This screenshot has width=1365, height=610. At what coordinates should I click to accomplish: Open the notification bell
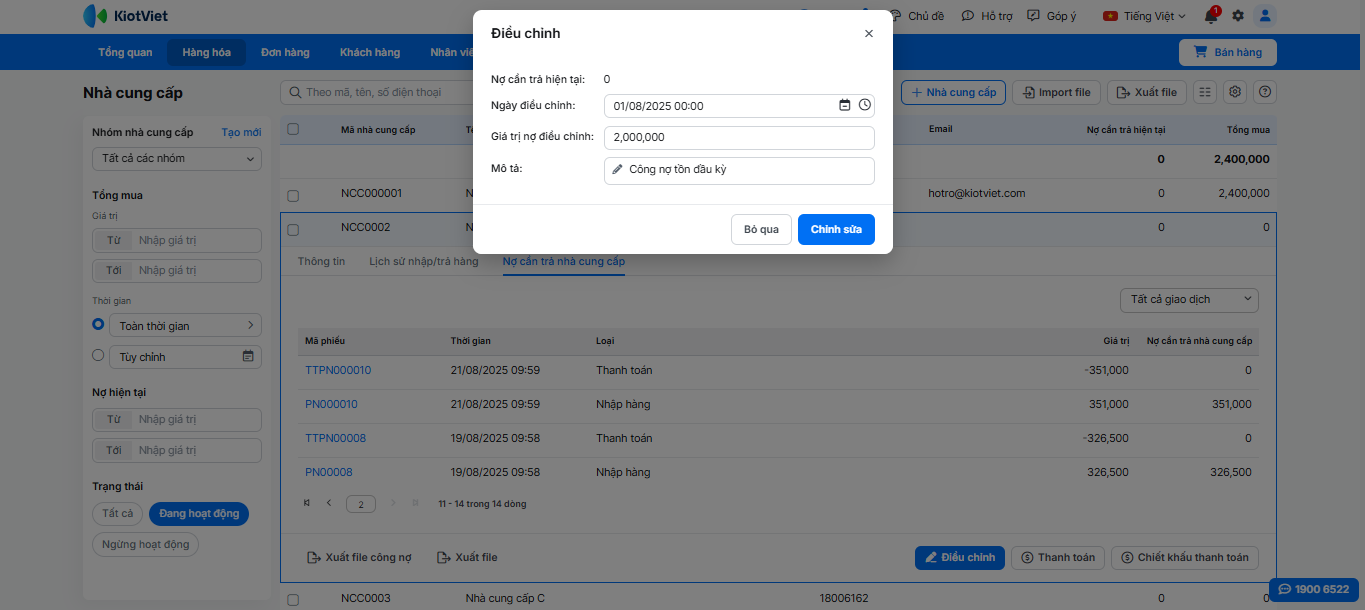pyautogui.click(x=1211, y=16)
